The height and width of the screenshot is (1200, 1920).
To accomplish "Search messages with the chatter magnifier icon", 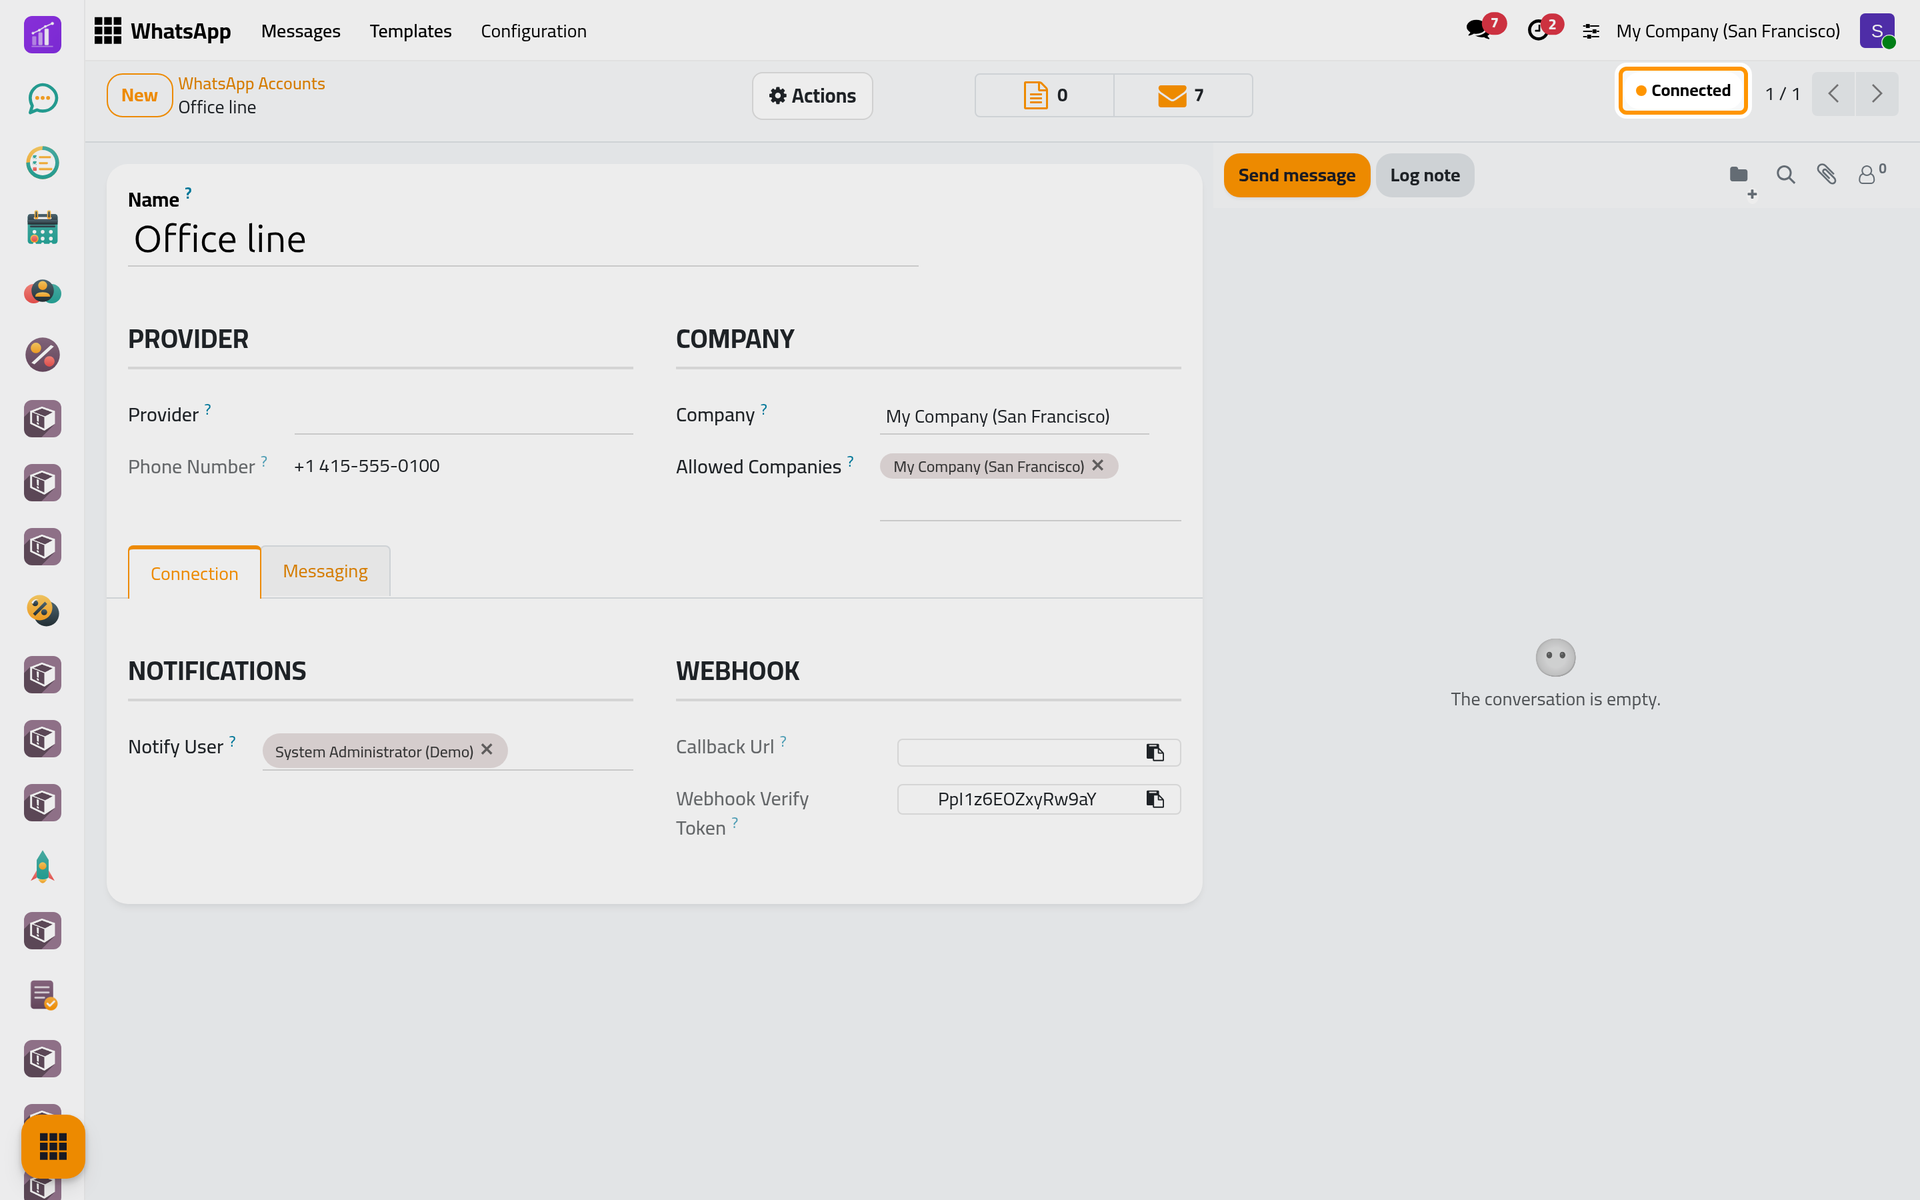I will point(1785,175).
